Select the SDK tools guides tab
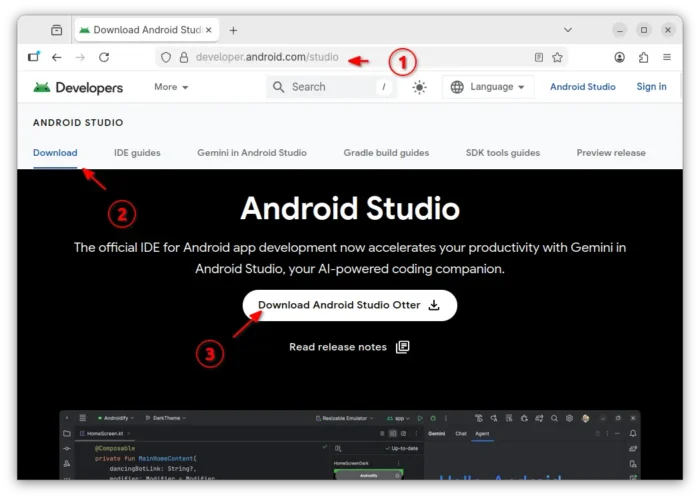The image size is (700, 499). [502, 153]
